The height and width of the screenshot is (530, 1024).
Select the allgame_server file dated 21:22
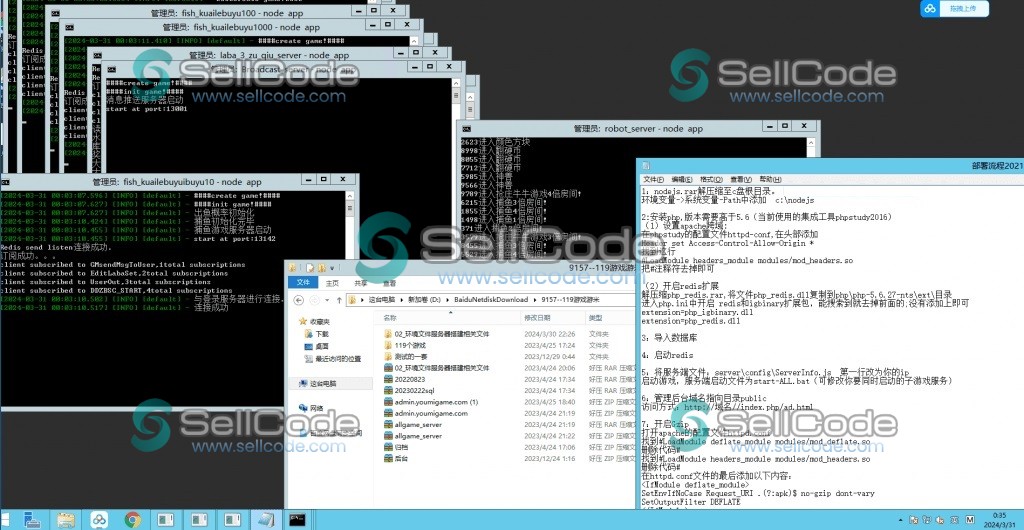(x=418, y=436)
